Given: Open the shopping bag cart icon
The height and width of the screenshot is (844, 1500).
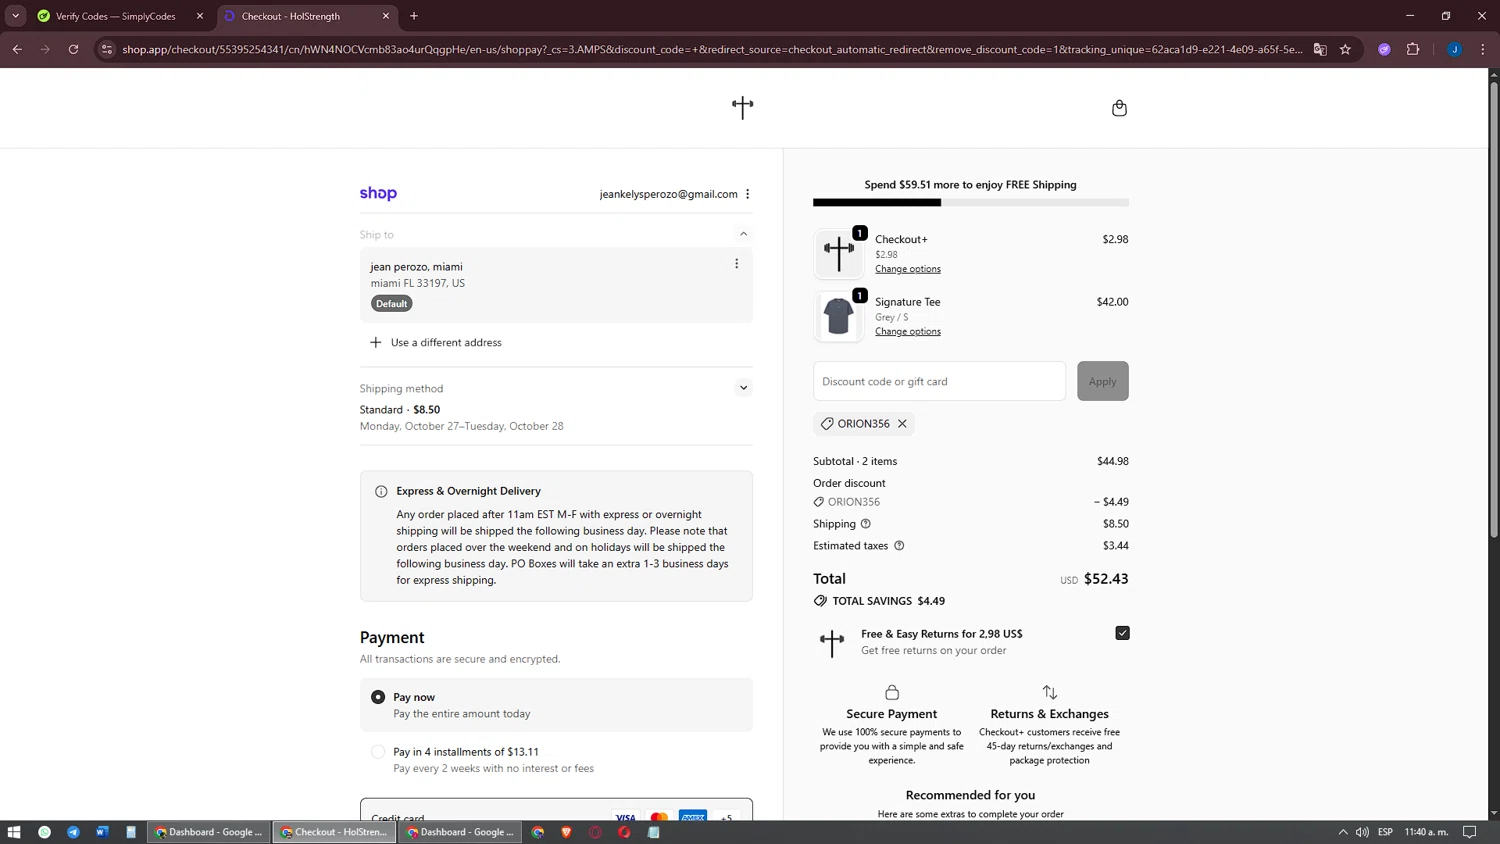Looking at the screenshot, I should coord(1119,108).
